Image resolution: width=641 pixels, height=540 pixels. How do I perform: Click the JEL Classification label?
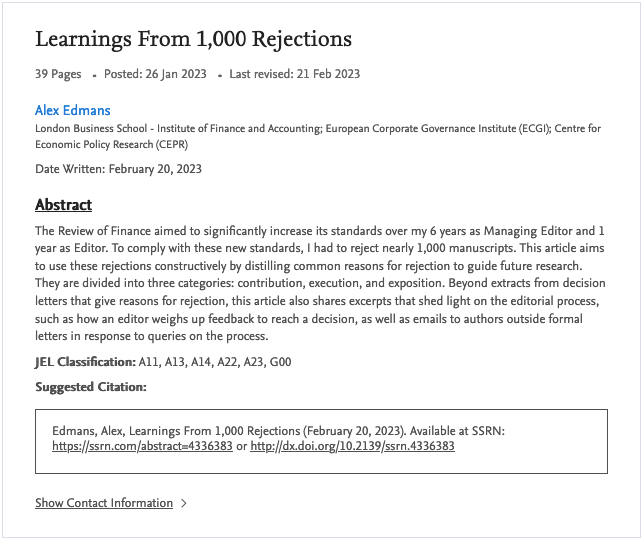click(x=85, y=361)
